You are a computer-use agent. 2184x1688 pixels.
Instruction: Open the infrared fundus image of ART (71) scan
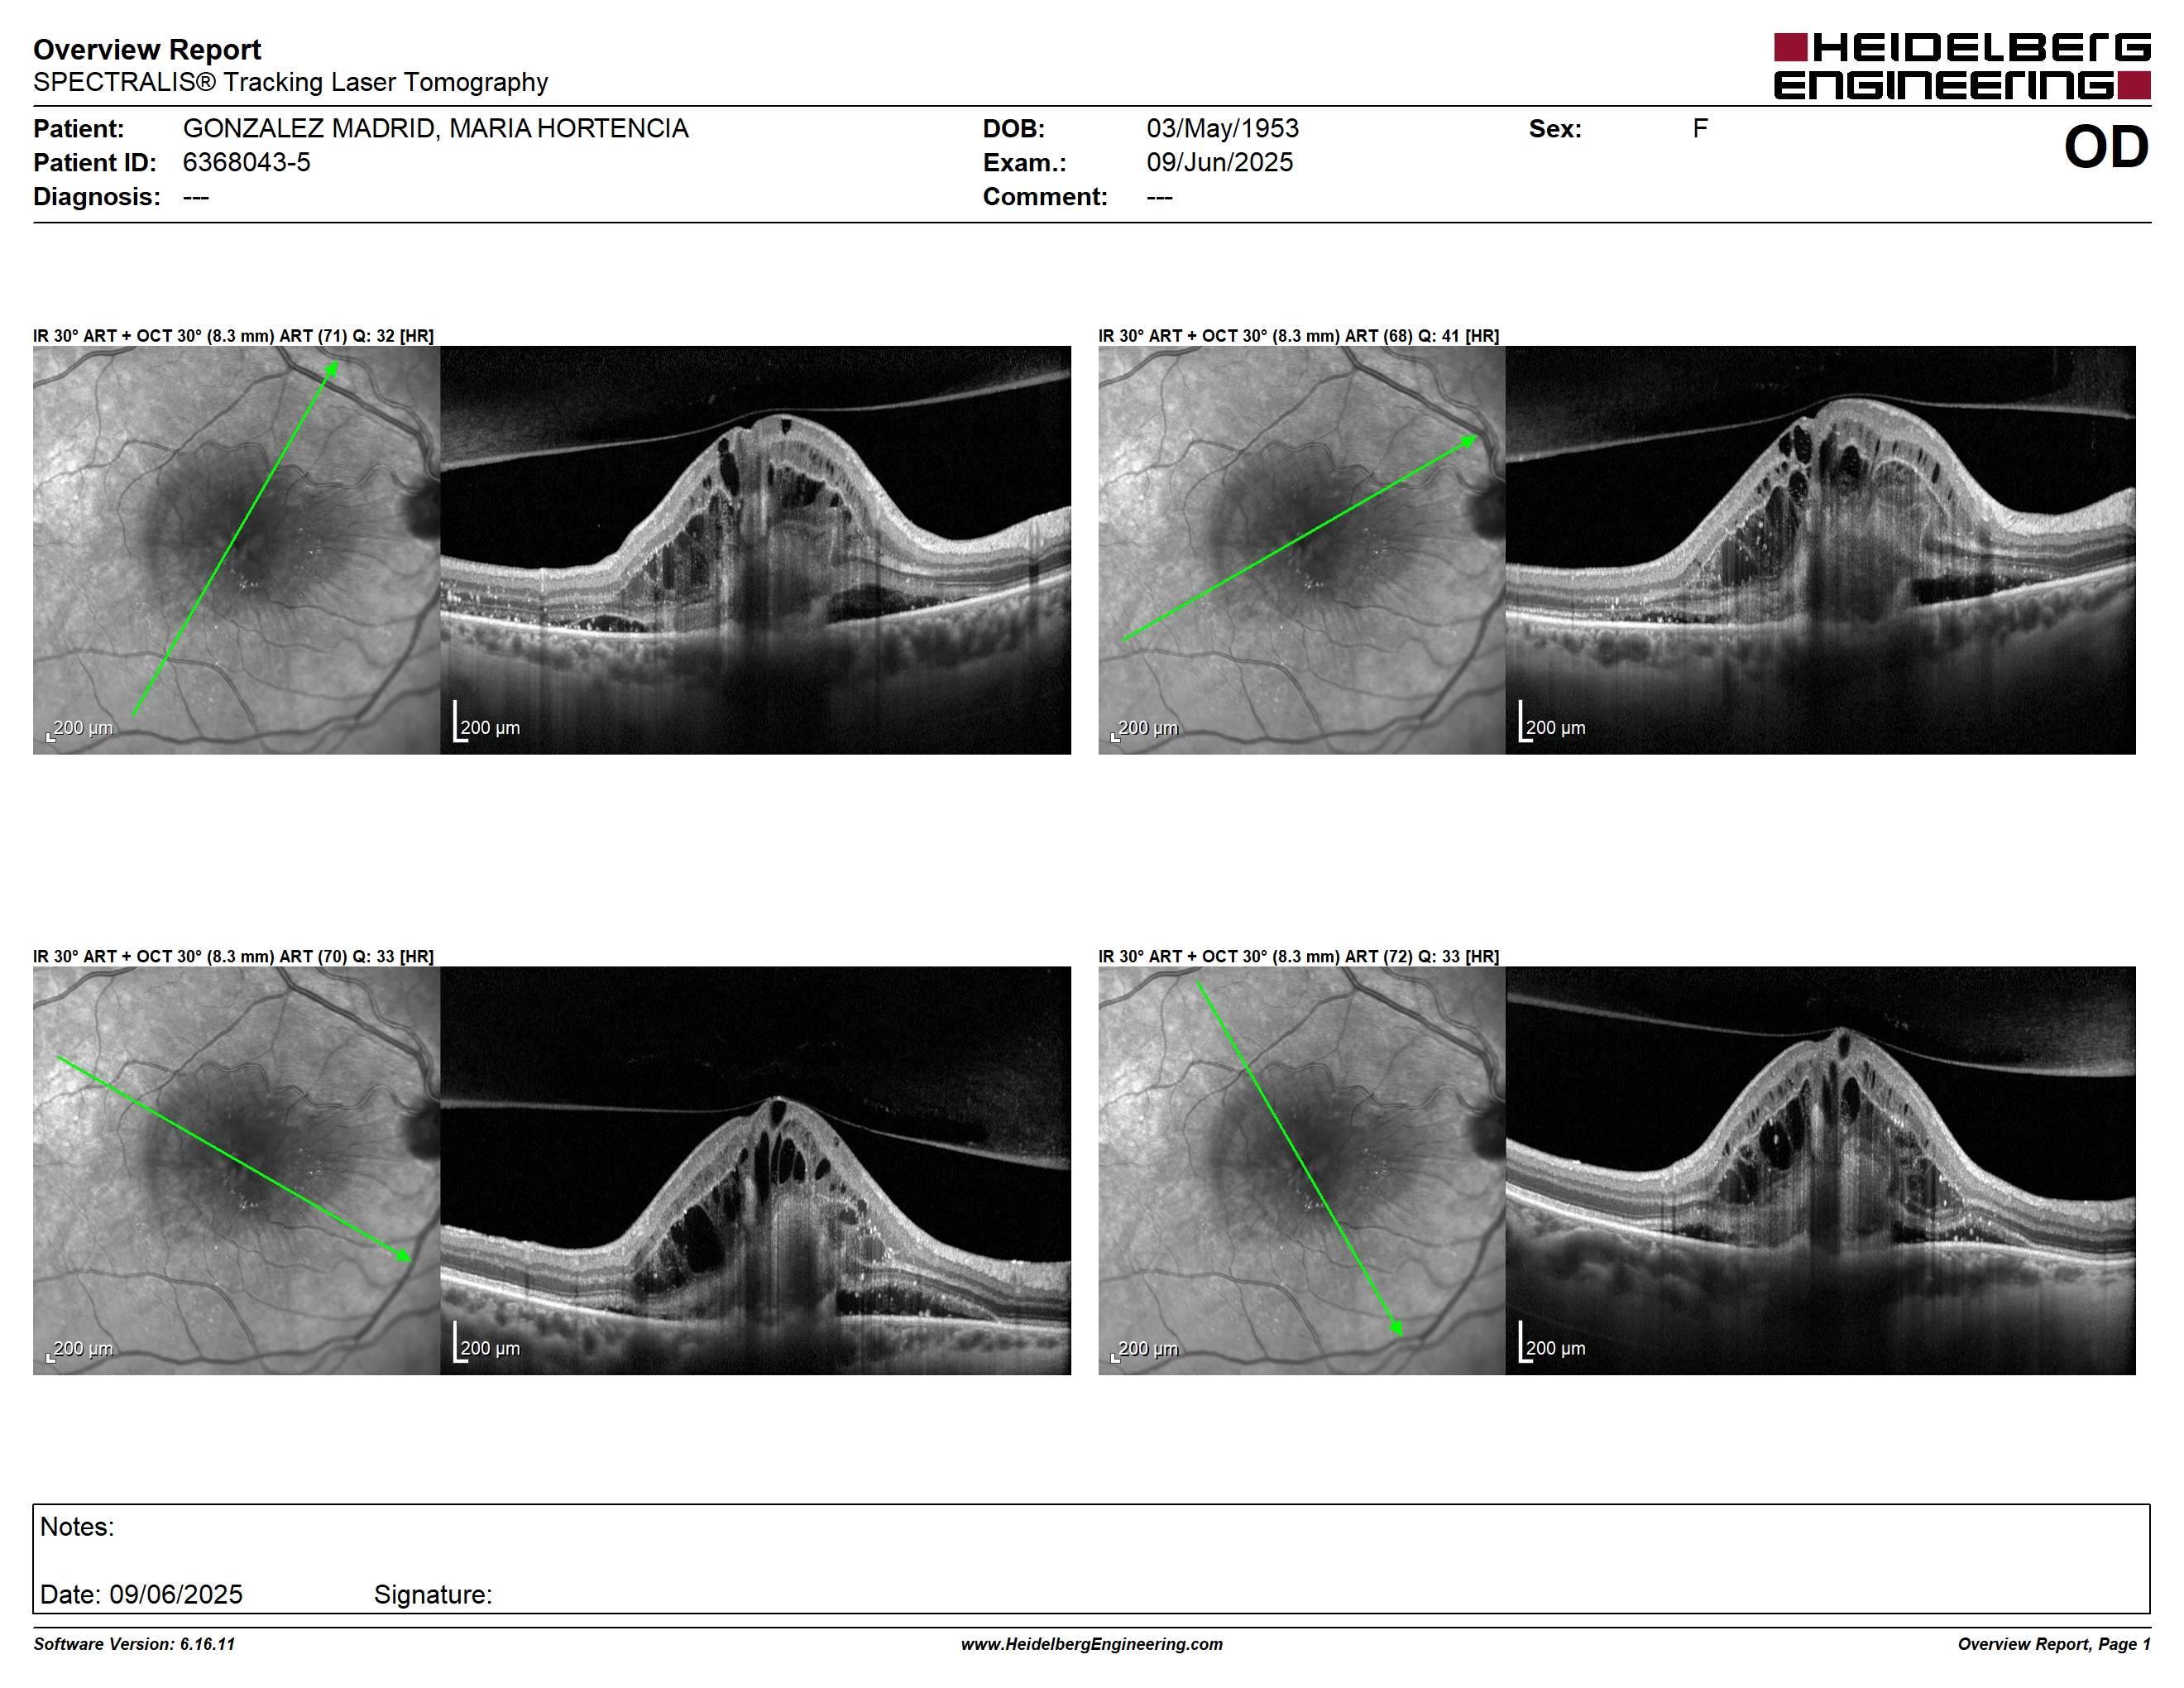pyautogui.click(x=236, y=550)
